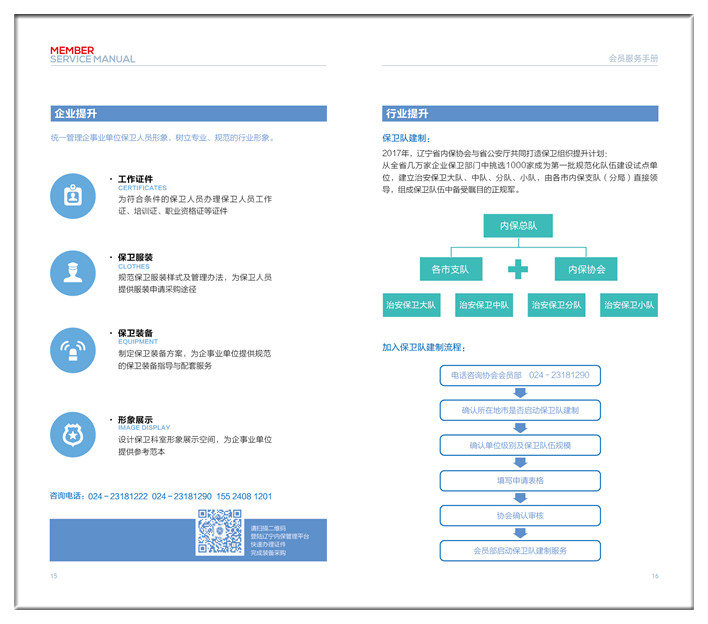Click the 咨询电话 phone number line
This screenshot has height=624, width=708.
161,497
